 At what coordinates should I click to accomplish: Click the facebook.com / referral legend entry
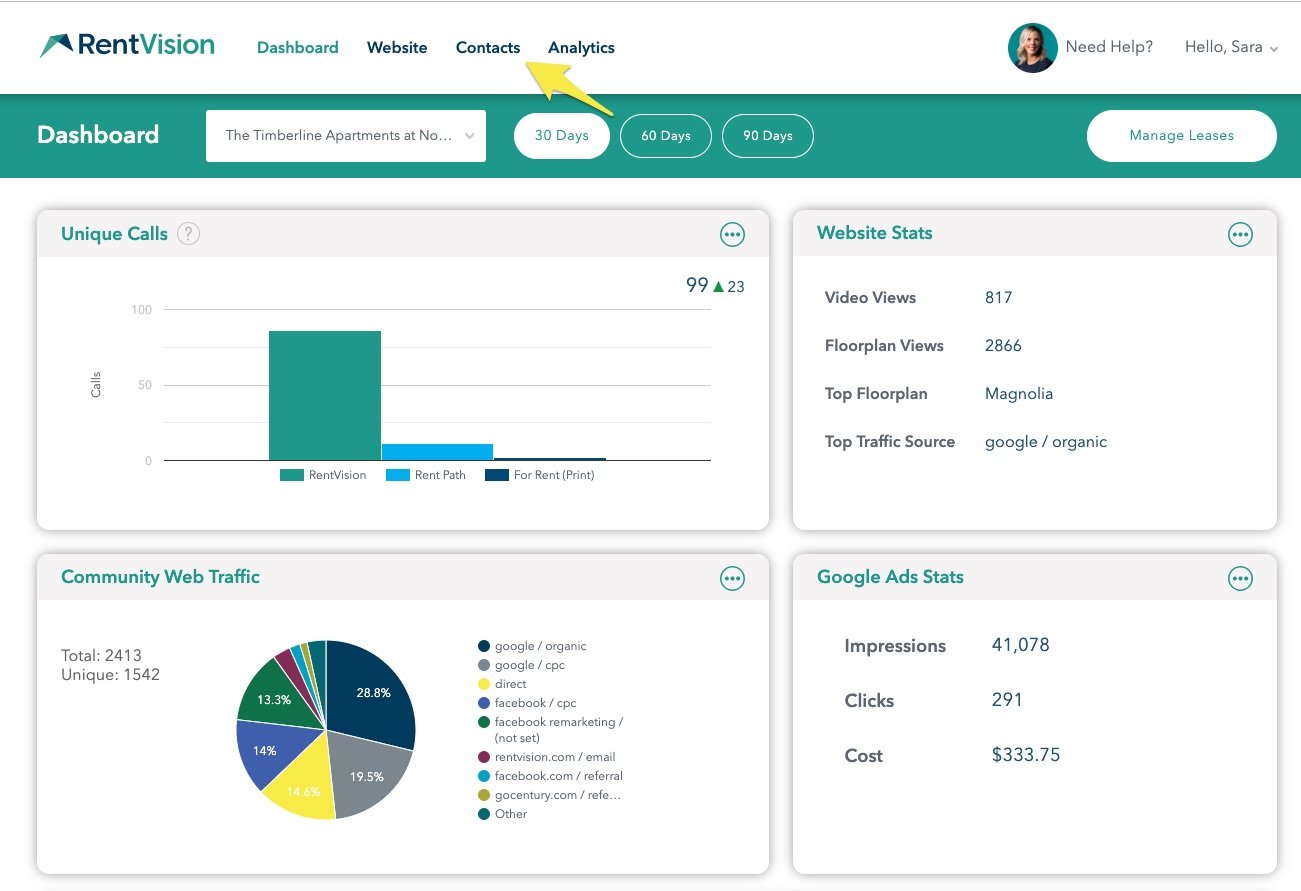click(551, 776)
